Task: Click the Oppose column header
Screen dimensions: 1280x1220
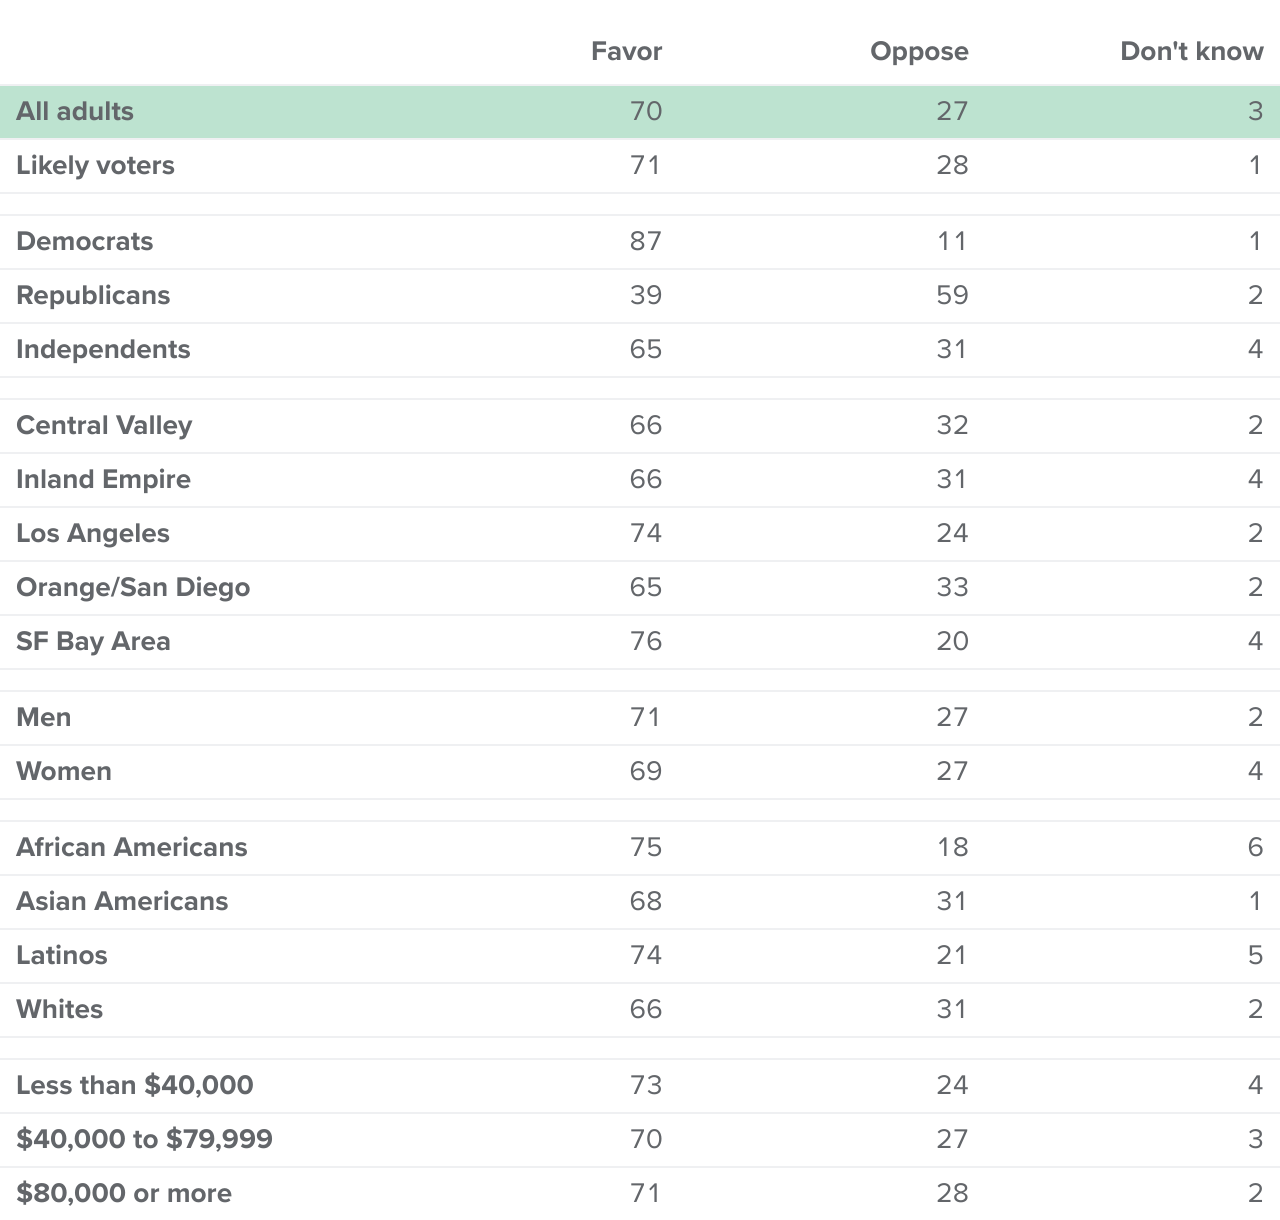Action: pos(919,51)
